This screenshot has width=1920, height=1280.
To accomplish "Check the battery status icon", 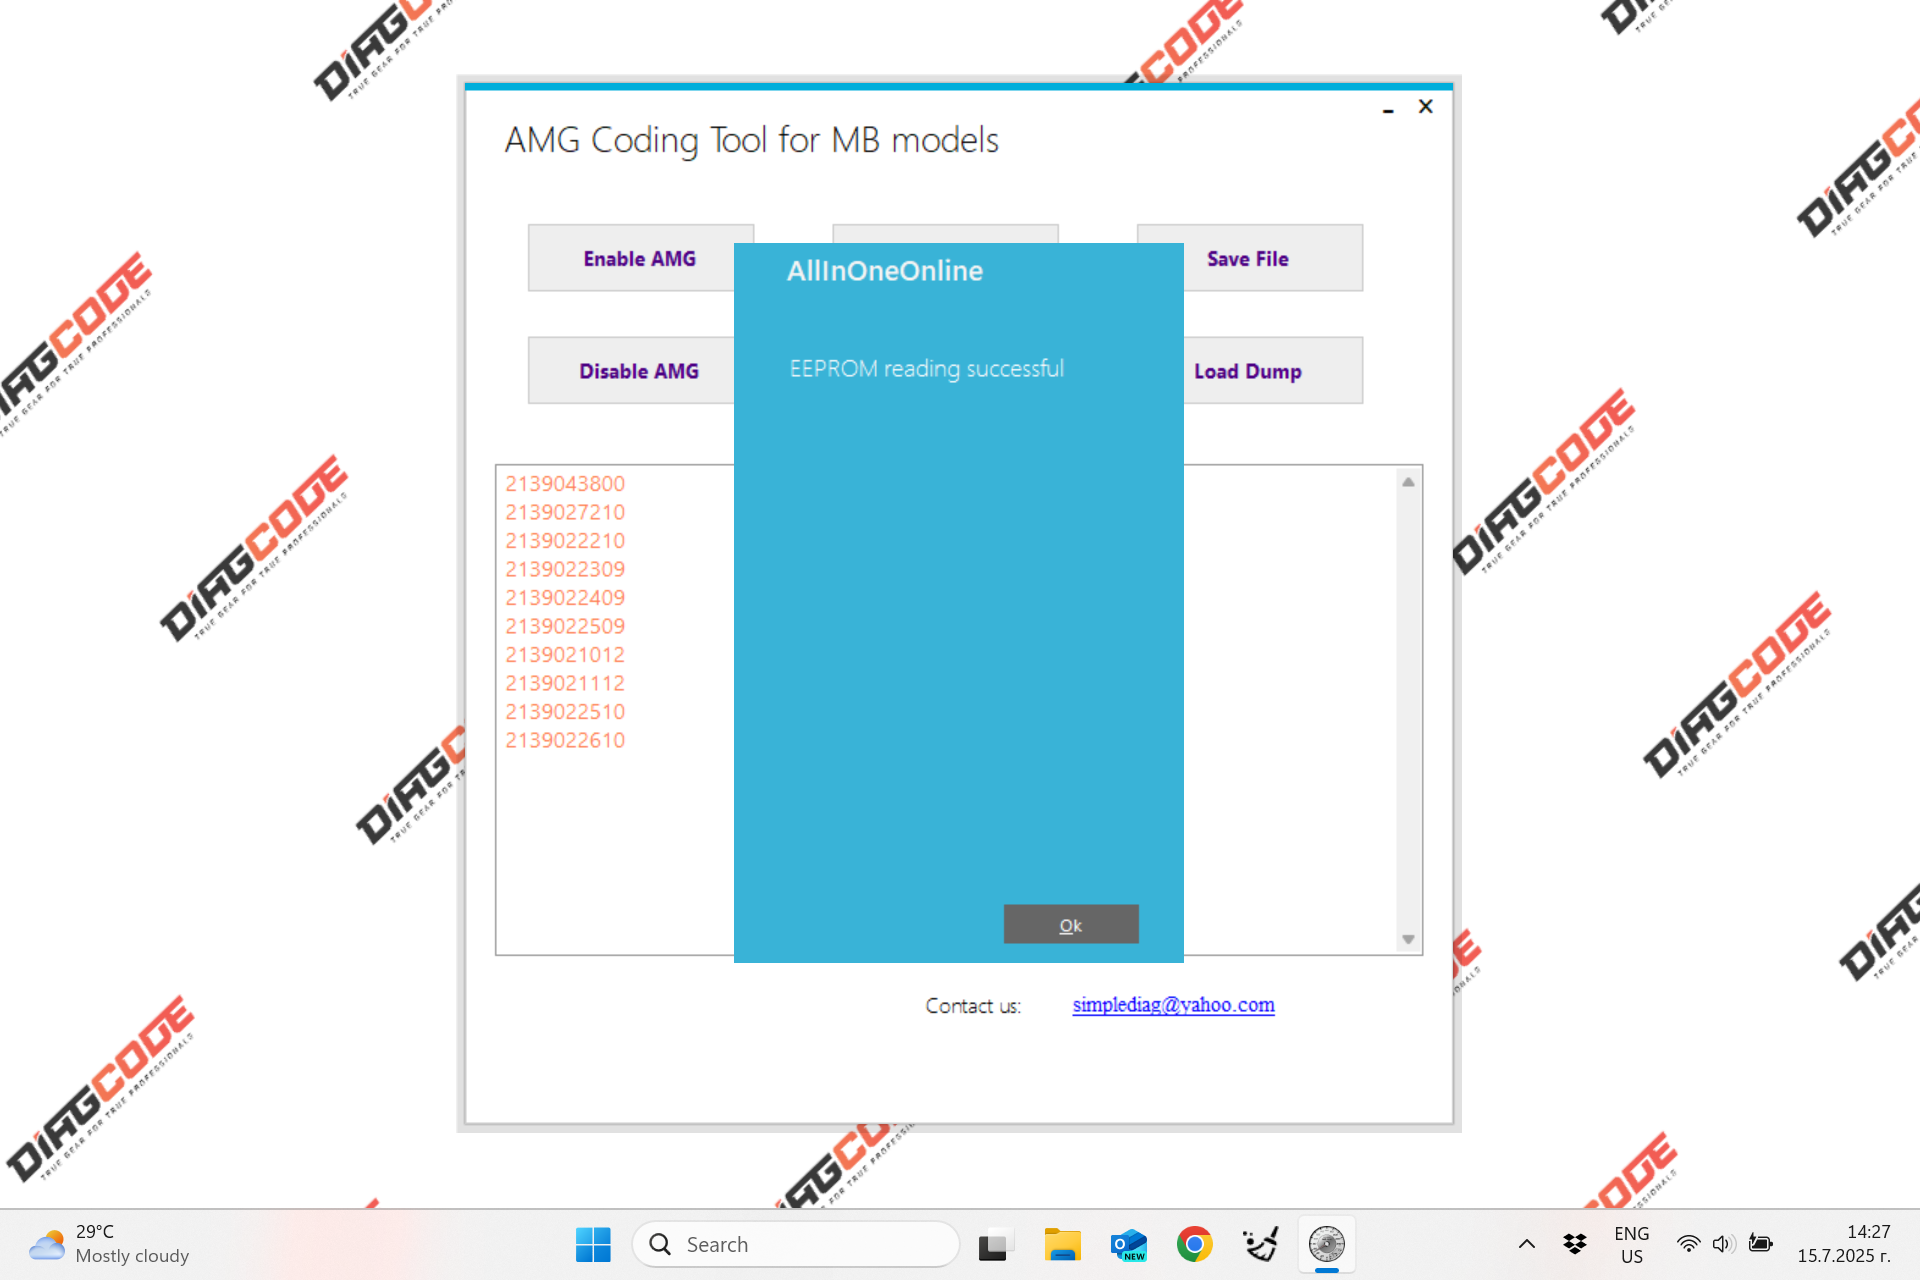I will coord(1760,1244).
